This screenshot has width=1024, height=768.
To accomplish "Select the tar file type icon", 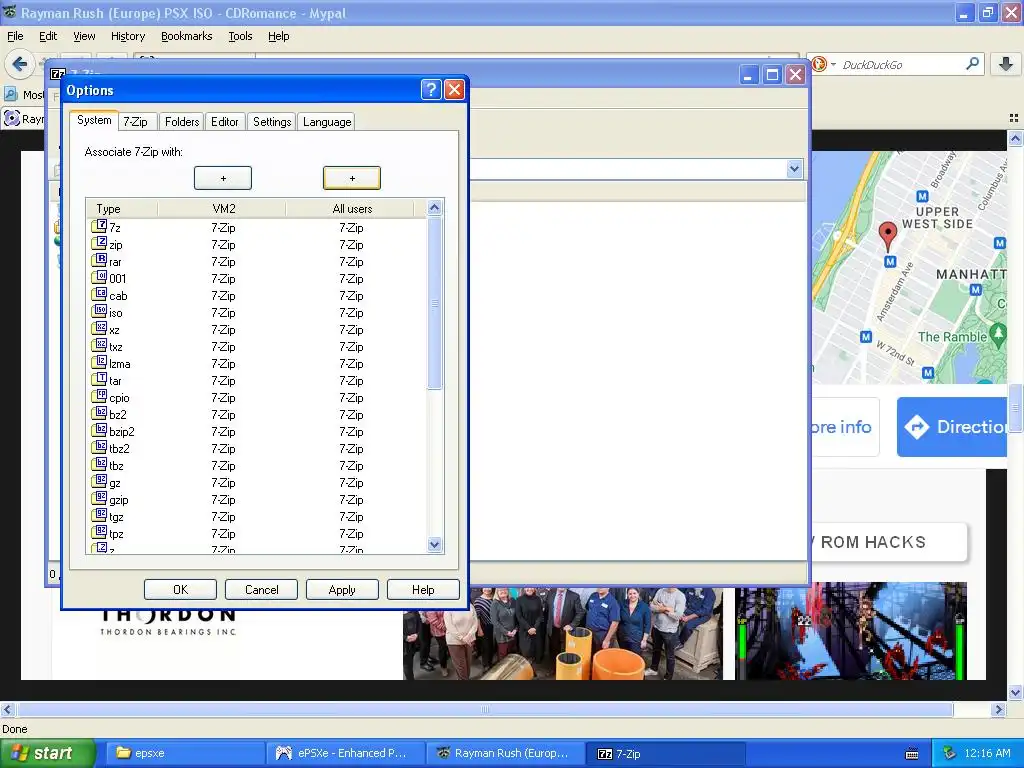I will tap(99, 379).
